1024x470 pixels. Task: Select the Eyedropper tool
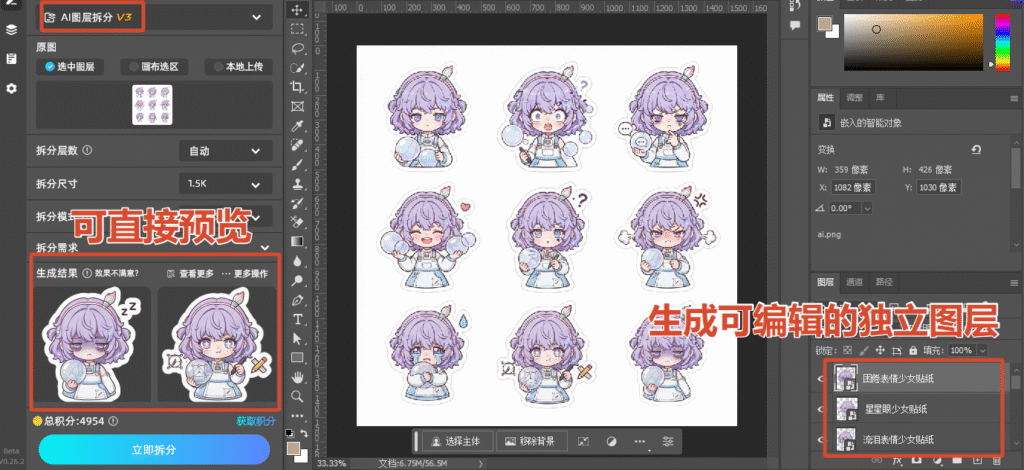coord(298,125)
